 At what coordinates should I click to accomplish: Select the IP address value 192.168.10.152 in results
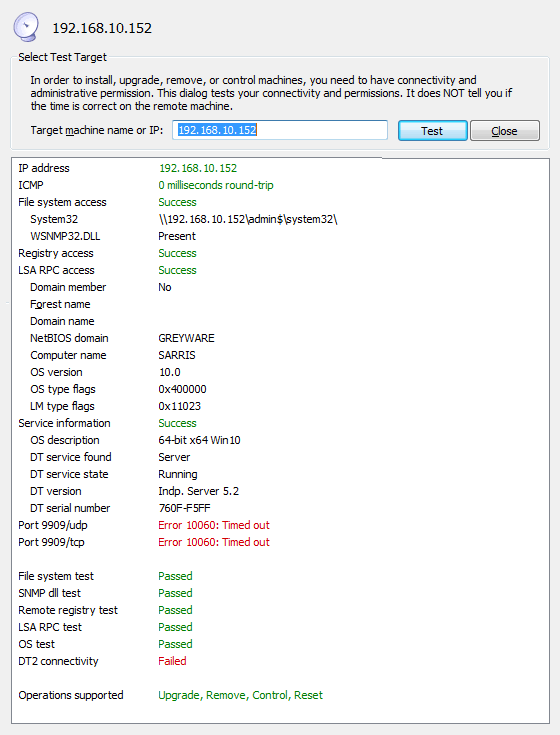198,168
